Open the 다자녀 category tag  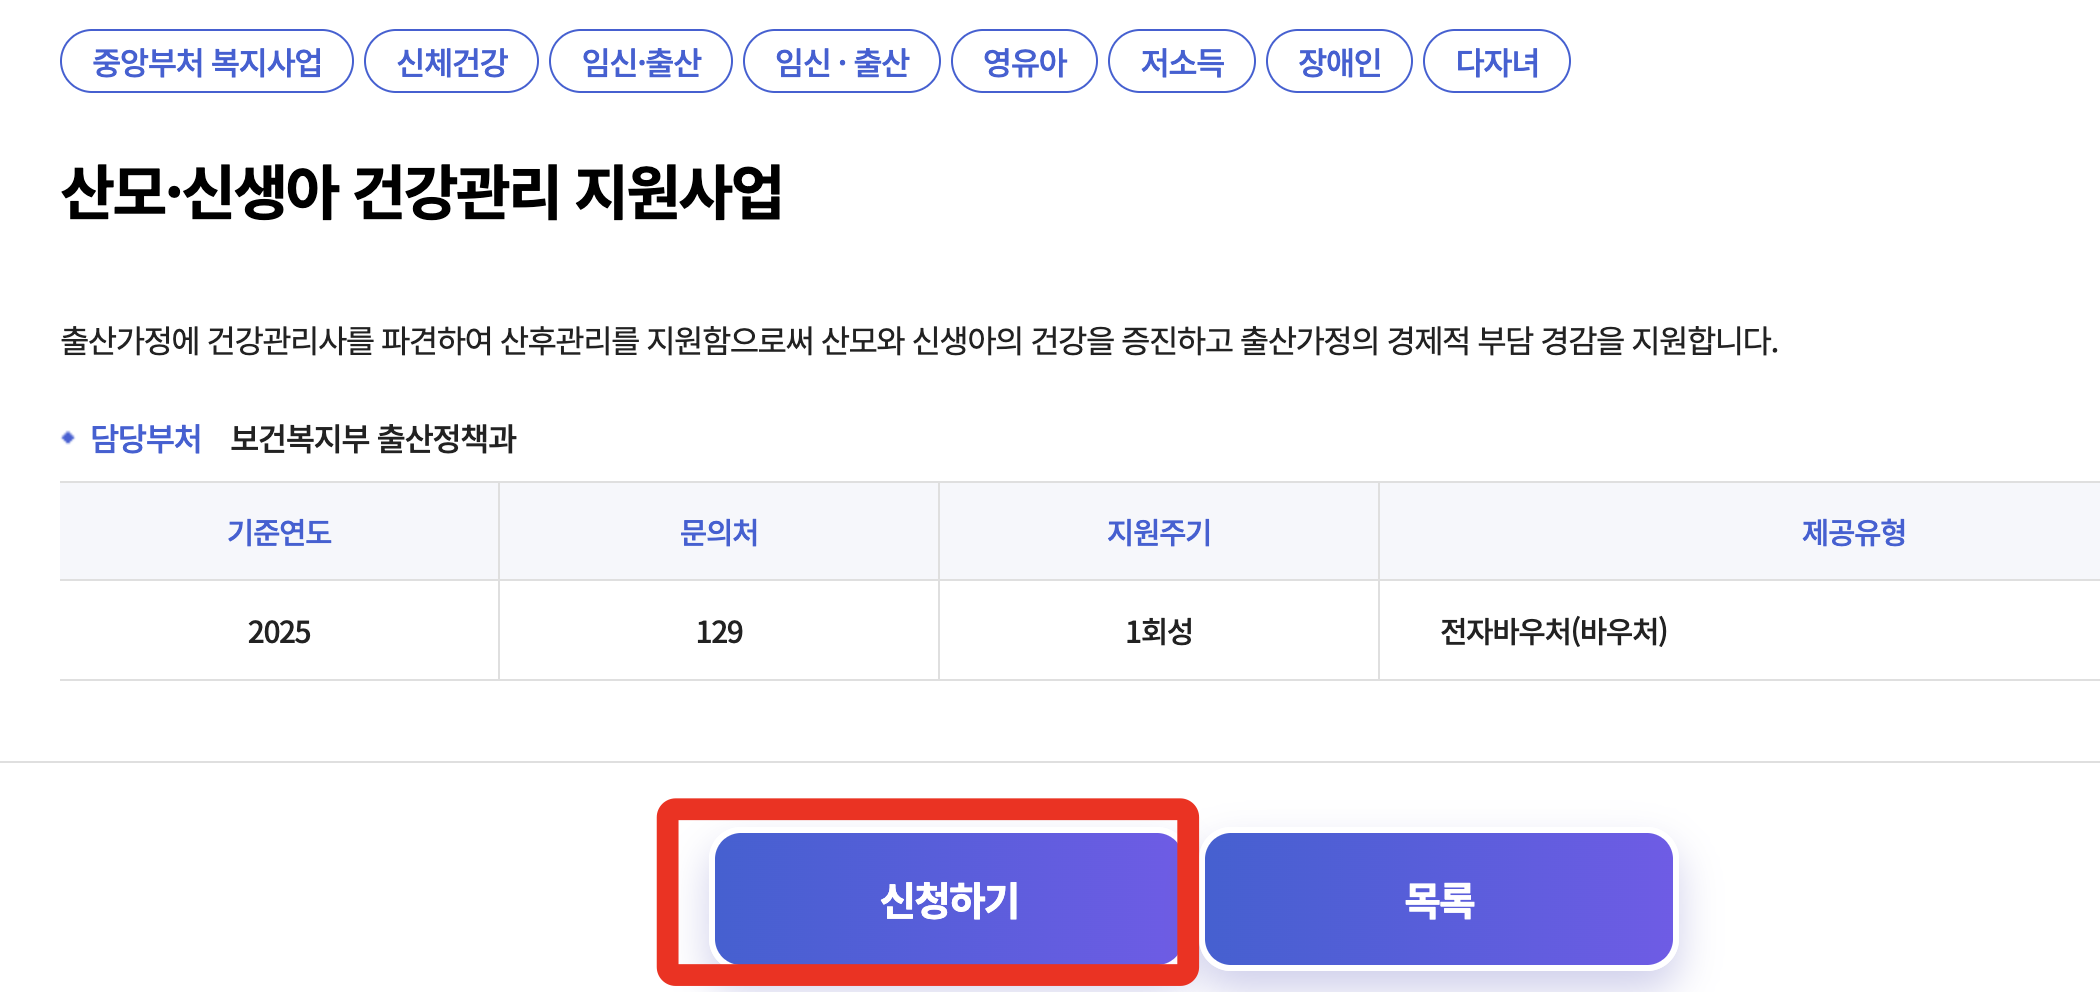pyautogui.click(x=1497, y=61)
